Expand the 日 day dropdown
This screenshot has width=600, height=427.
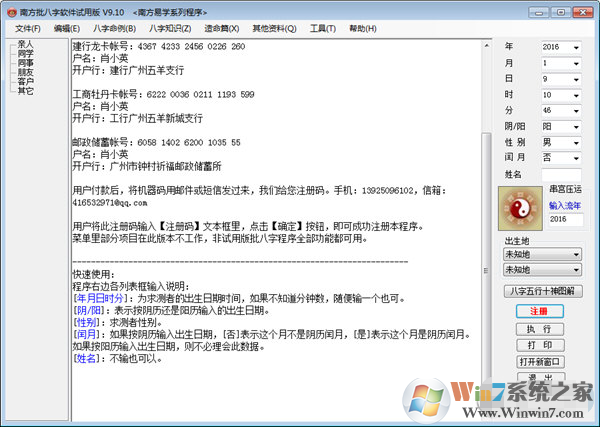click(576, 80)
